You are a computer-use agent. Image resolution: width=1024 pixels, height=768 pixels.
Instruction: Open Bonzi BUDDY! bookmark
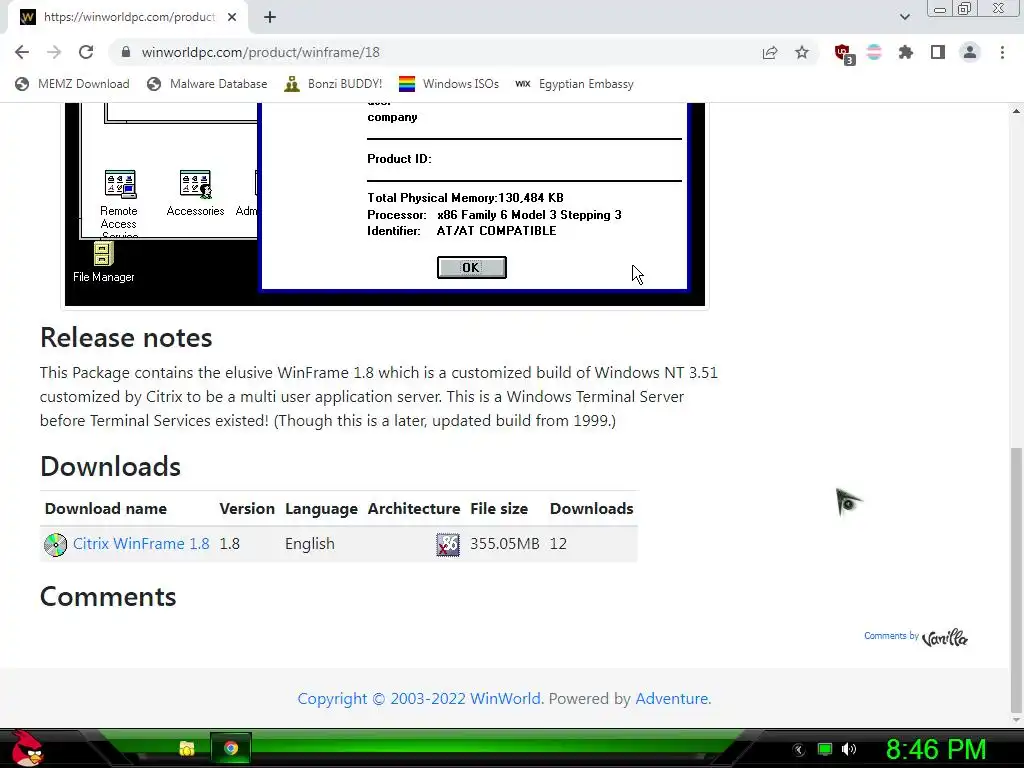click(333, 84)
